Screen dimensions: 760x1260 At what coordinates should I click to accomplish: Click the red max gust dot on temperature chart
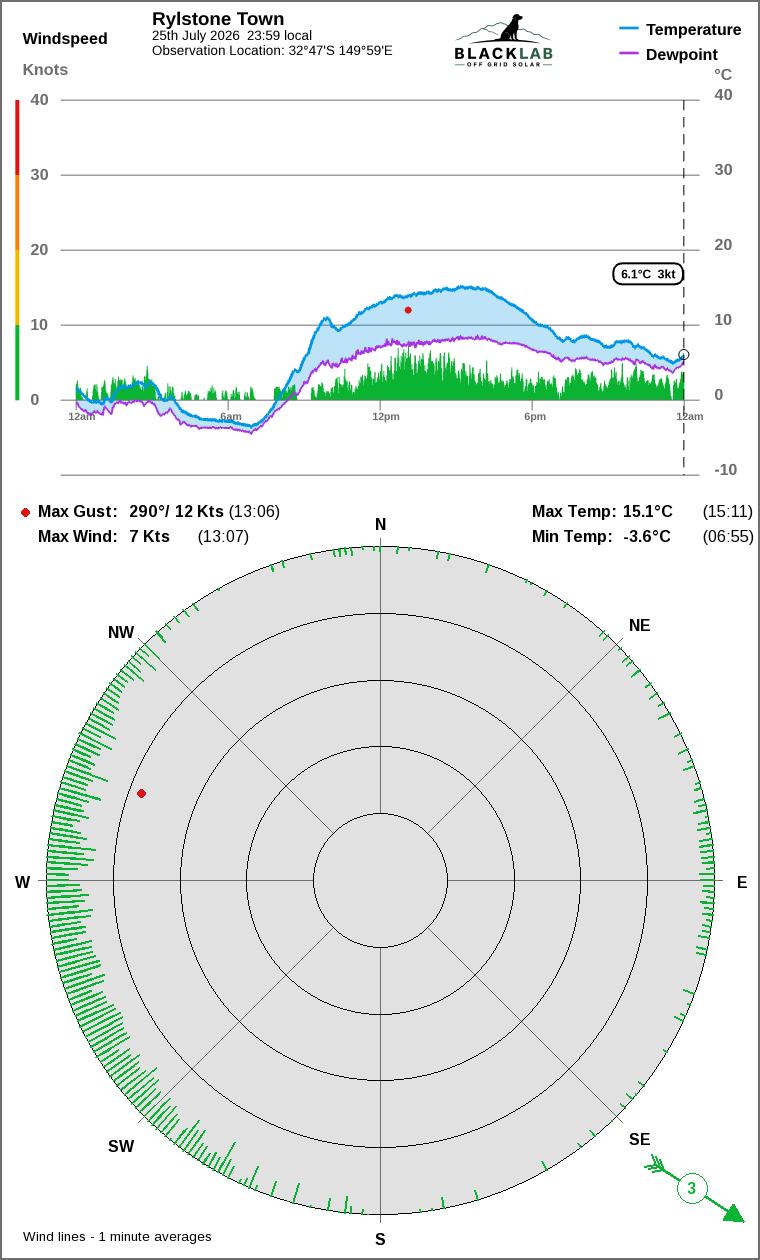(x=408, y=310)
